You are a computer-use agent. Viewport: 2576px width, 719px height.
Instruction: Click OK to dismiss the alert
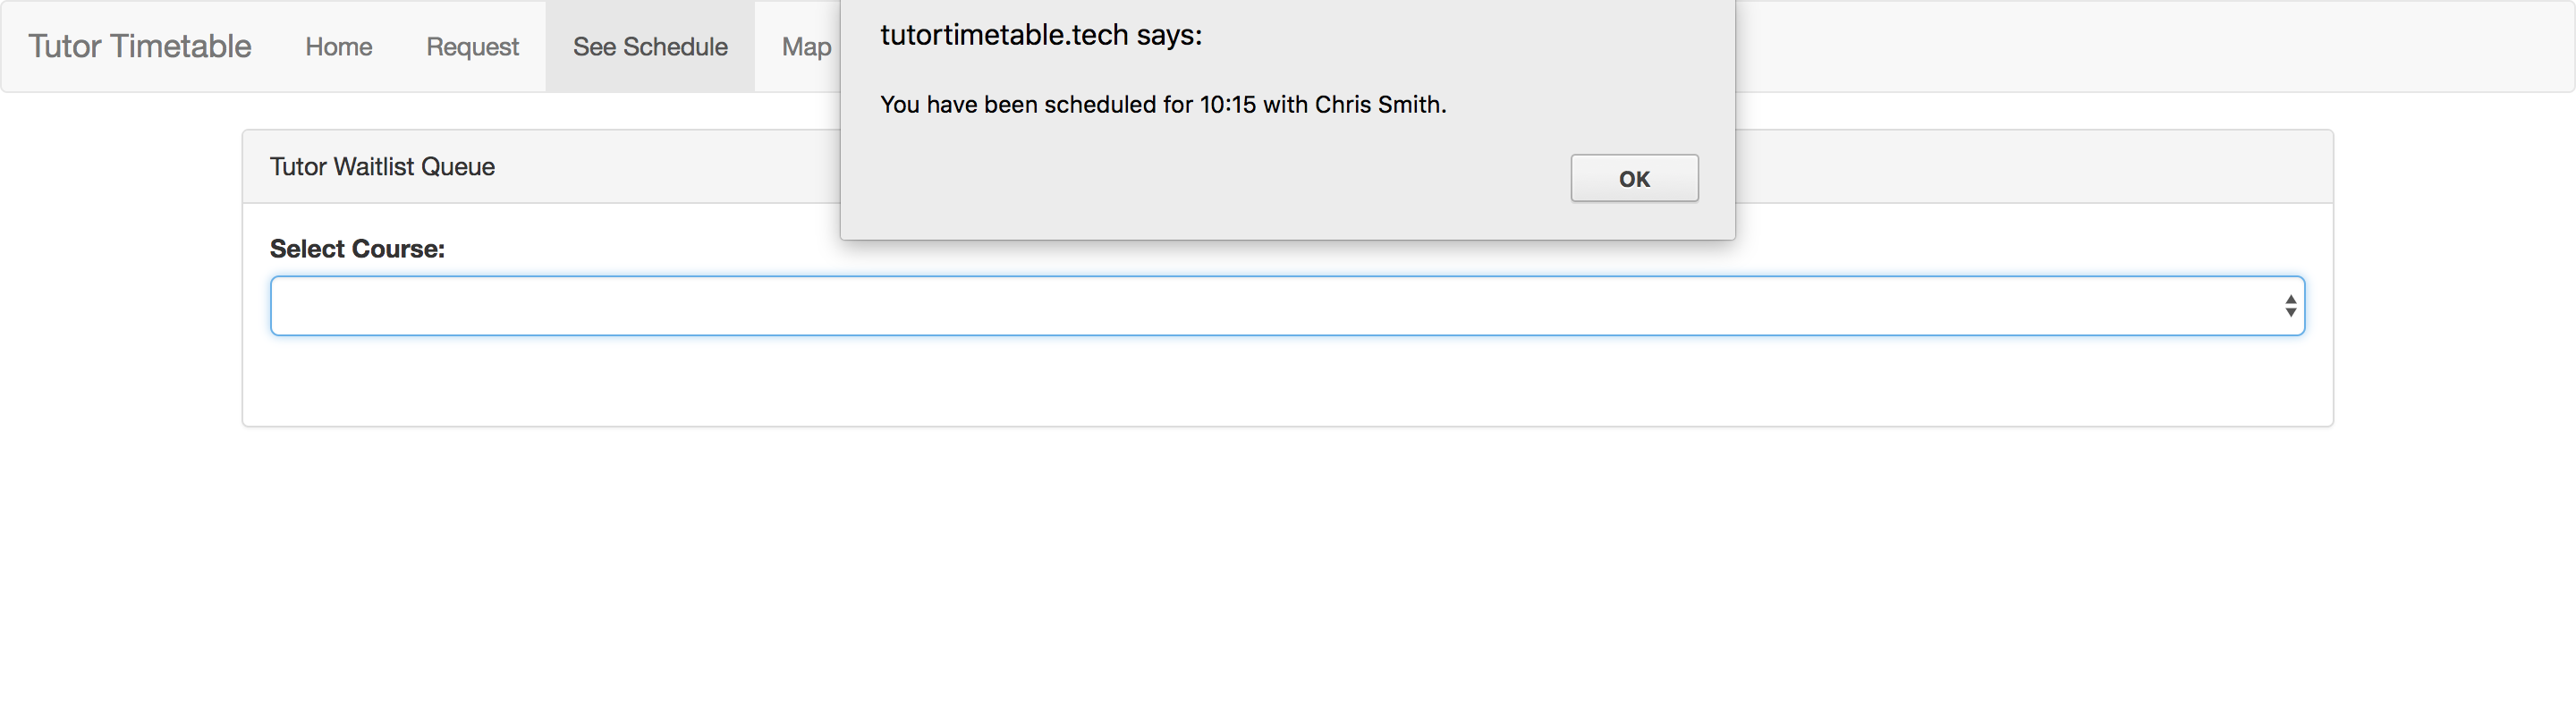coord(1633,178)
